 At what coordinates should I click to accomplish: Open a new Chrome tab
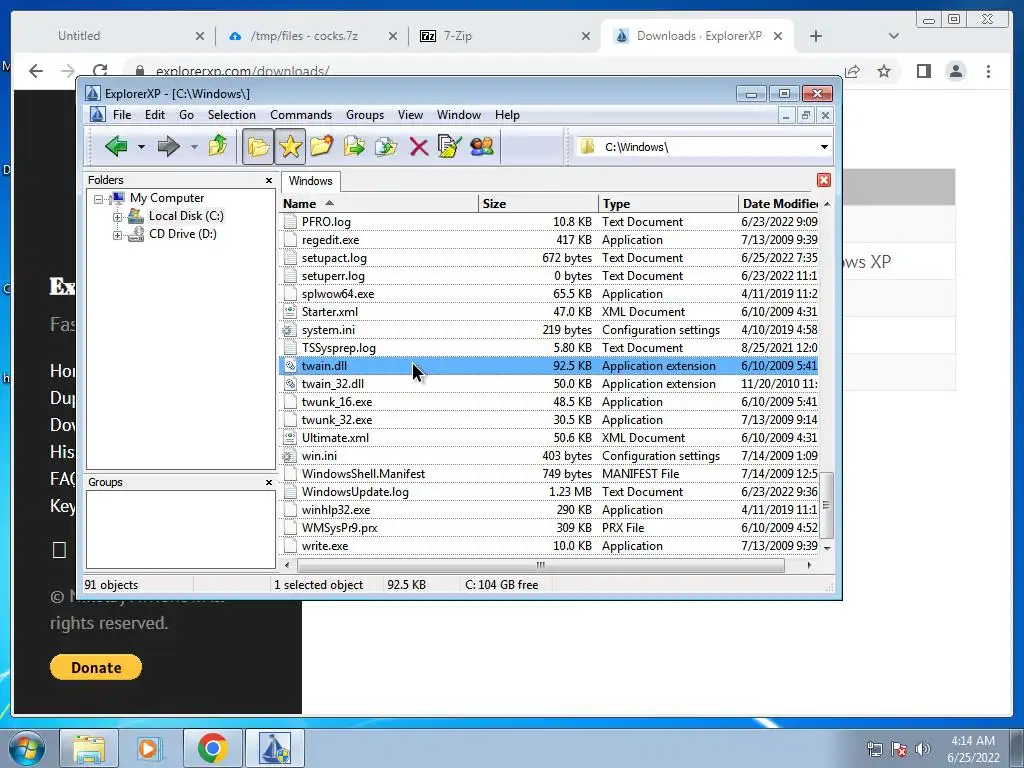pos(816,36)
